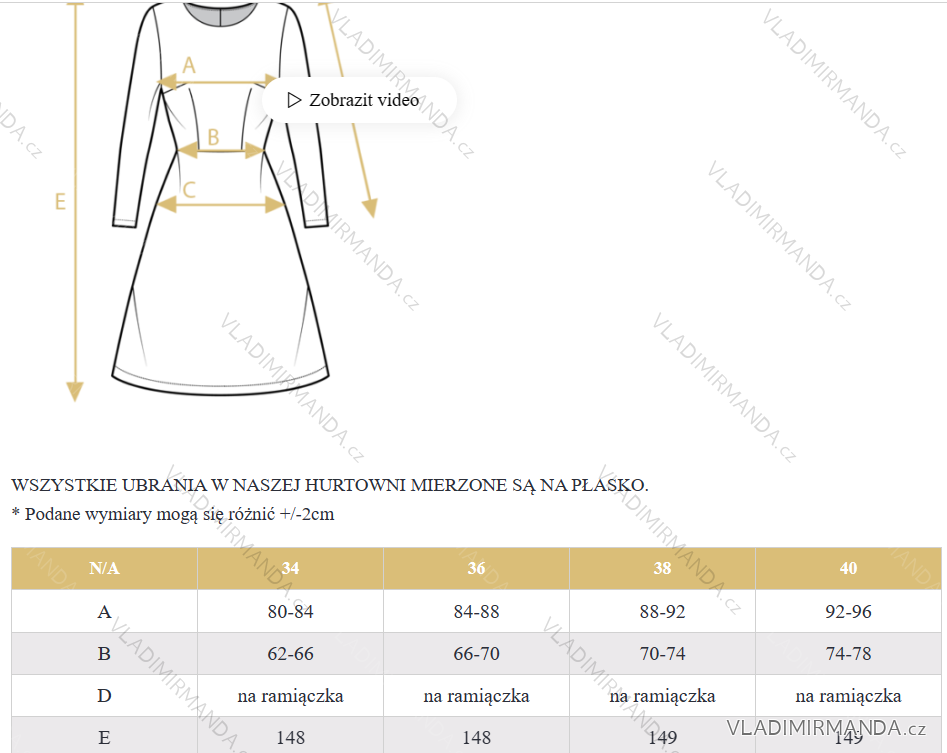Click the row D label in table
The image size is (947, 753).
[x=104, y=695]
